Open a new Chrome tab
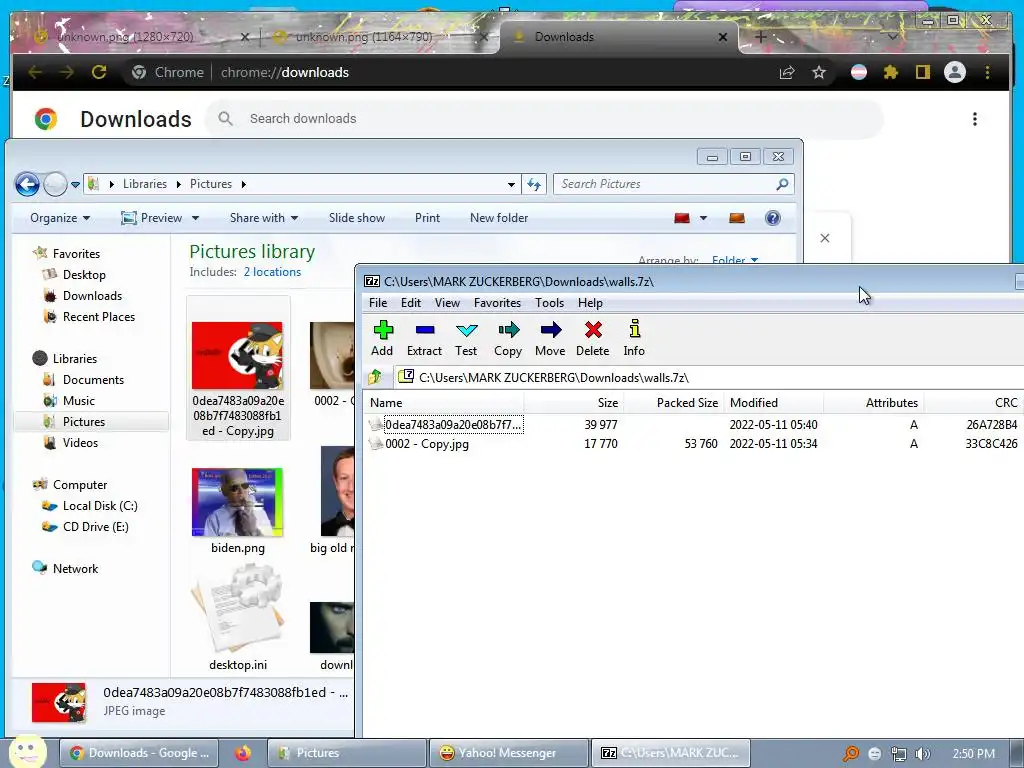 pyautogui.click(x=760, y=37)
